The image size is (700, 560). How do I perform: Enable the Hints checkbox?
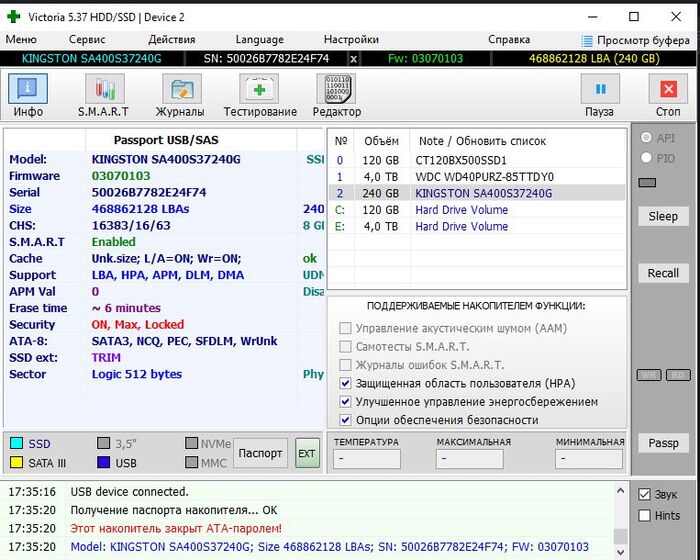(x=644, y=515)
